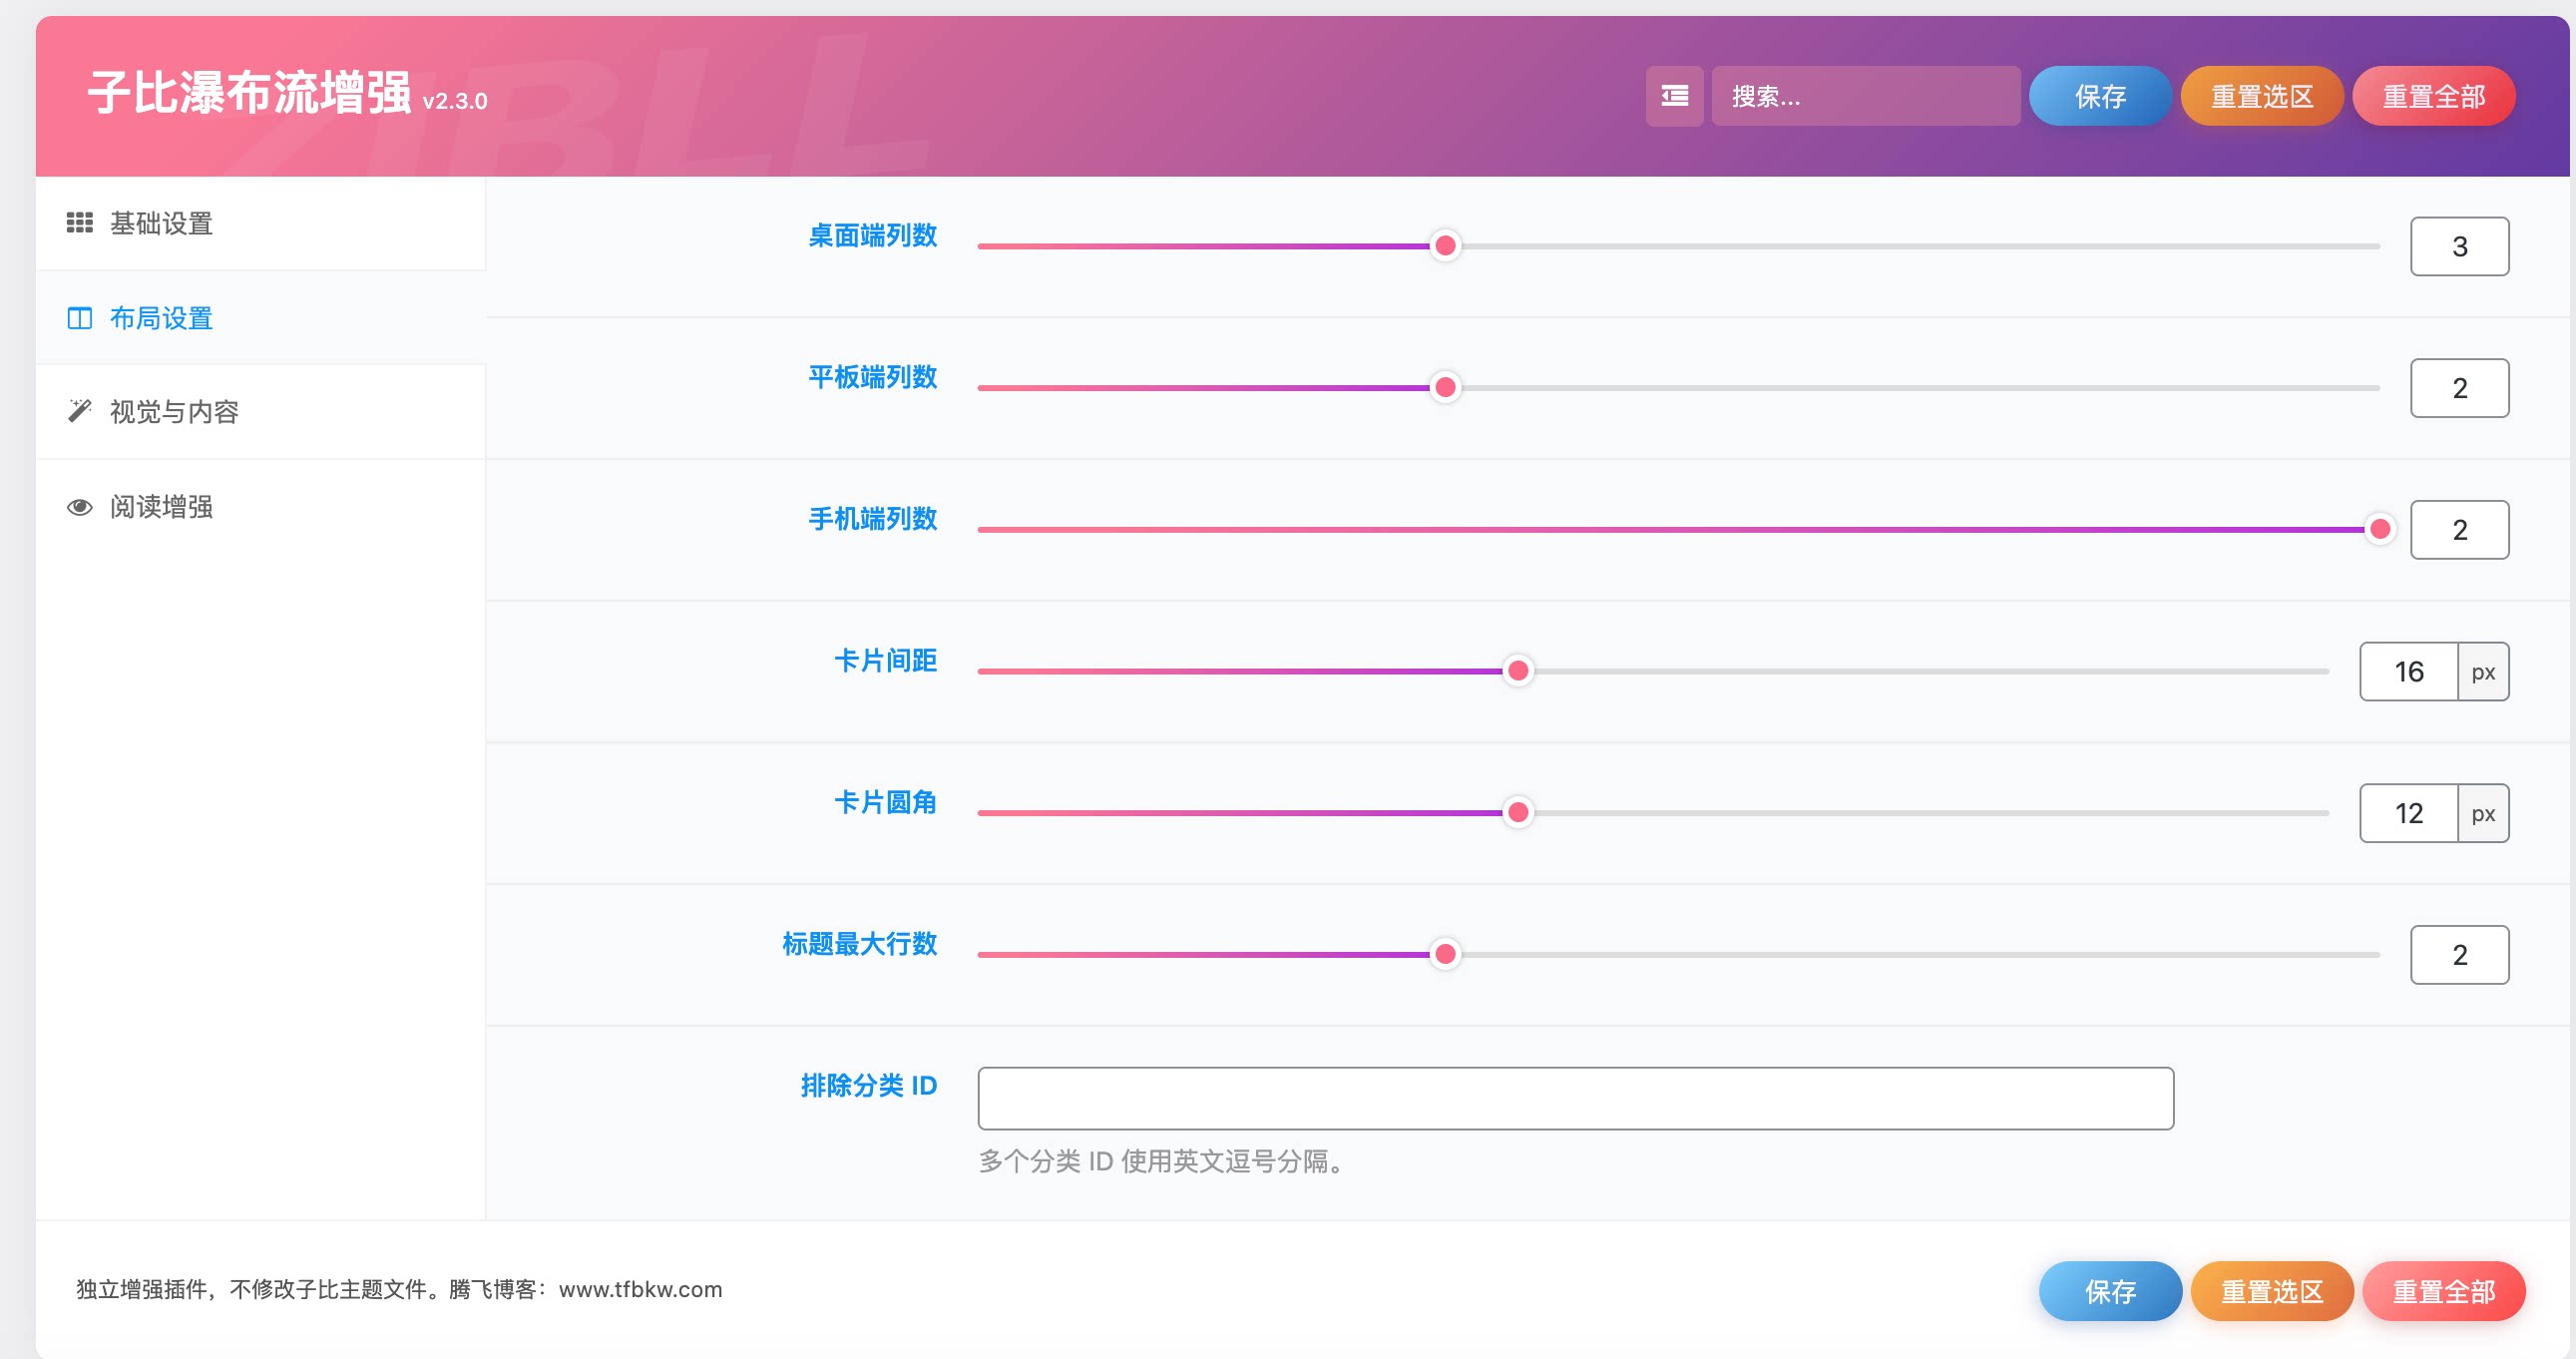Image resolution: width=2576 pixels, height=1359 pixels.
Task: Click the magic wand icon for 视觉与内容
Action: pos(80,411)
